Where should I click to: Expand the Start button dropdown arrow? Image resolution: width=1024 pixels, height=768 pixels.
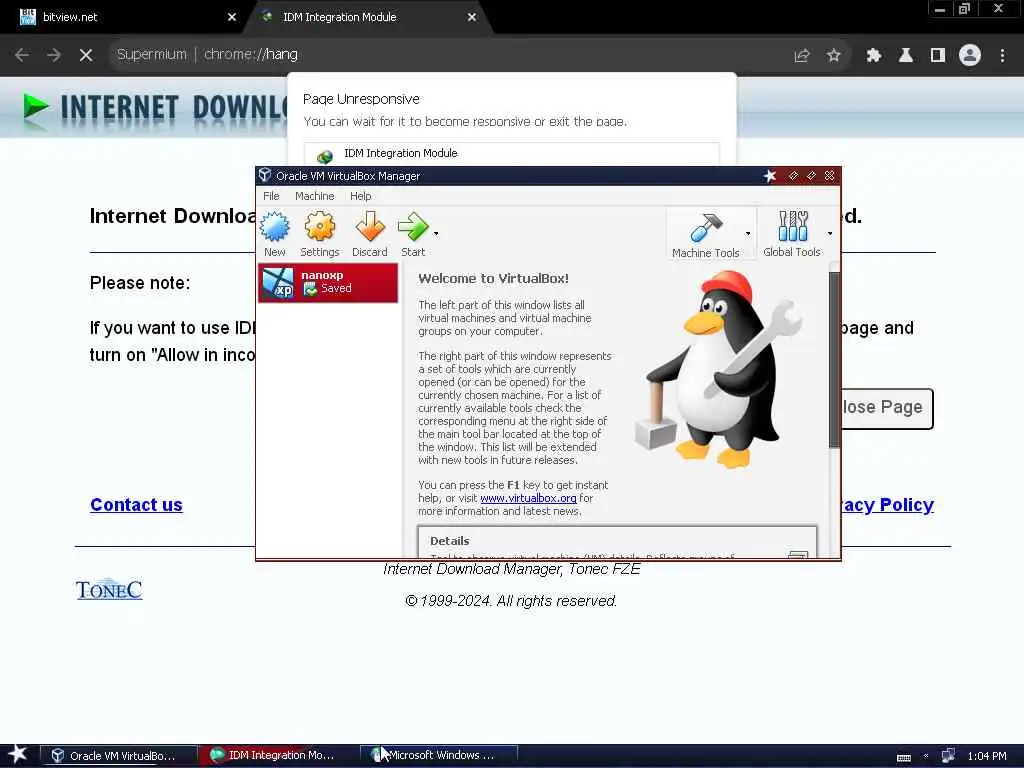click(436, 233)
